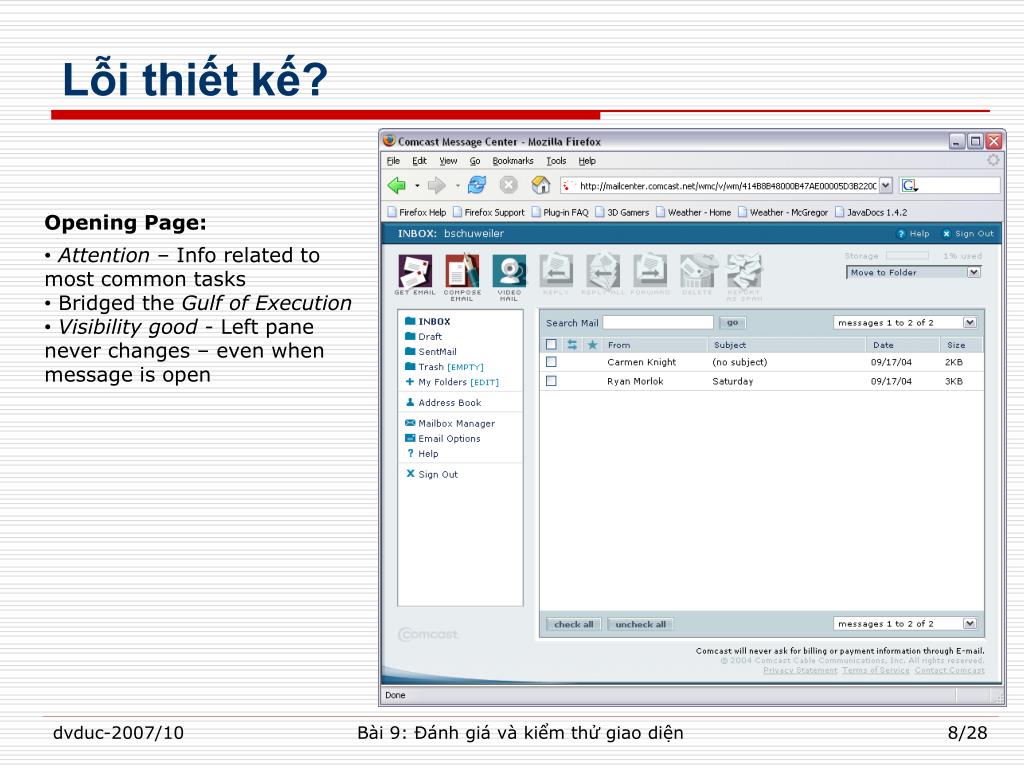The image size is (1024, 768).
Task: Click the Firefox stop loading icon
Action: (509, 185)
